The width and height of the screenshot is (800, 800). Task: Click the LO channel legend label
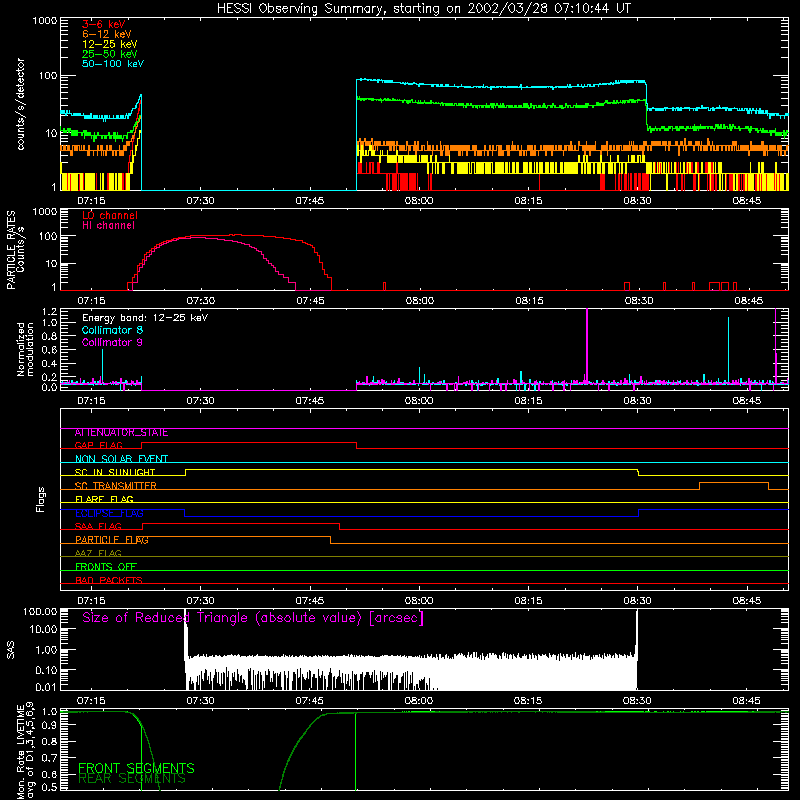(x=110, y=215)
